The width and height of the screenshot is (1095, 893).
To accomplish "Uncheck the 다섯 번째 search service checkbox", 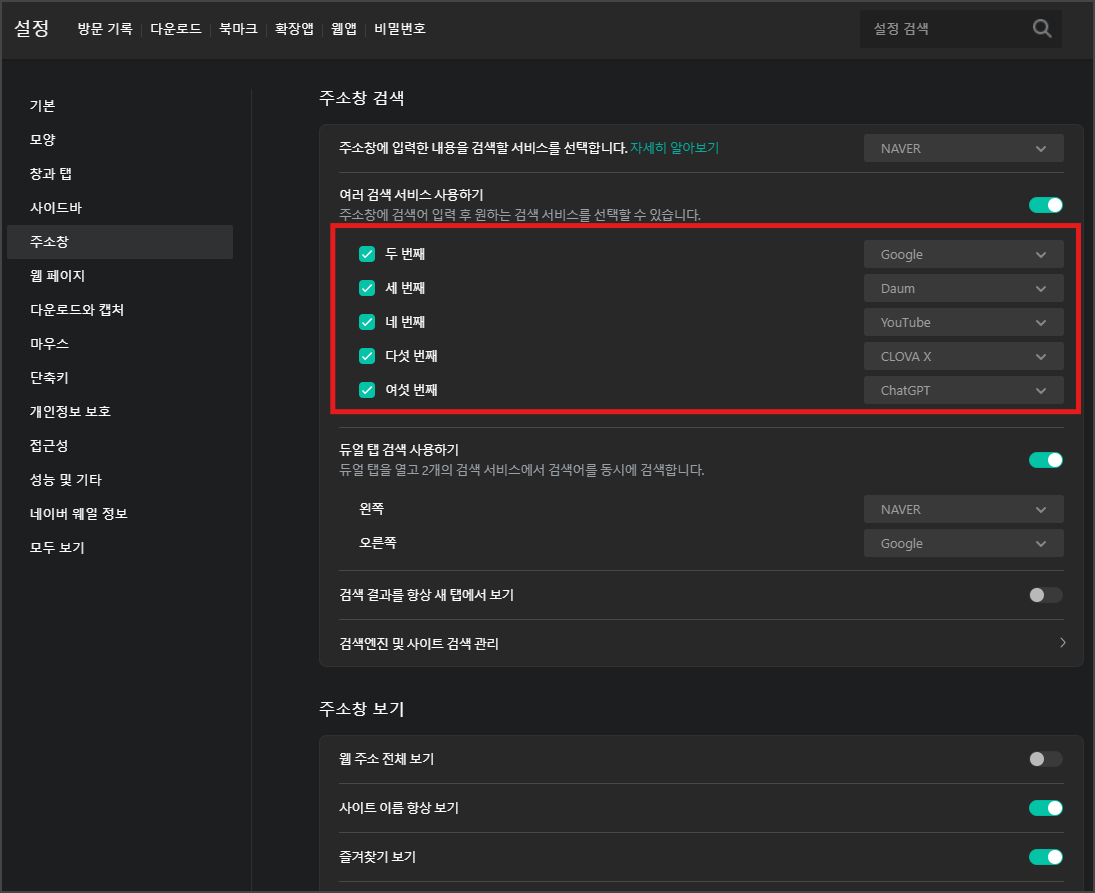I will pos(367,356).
